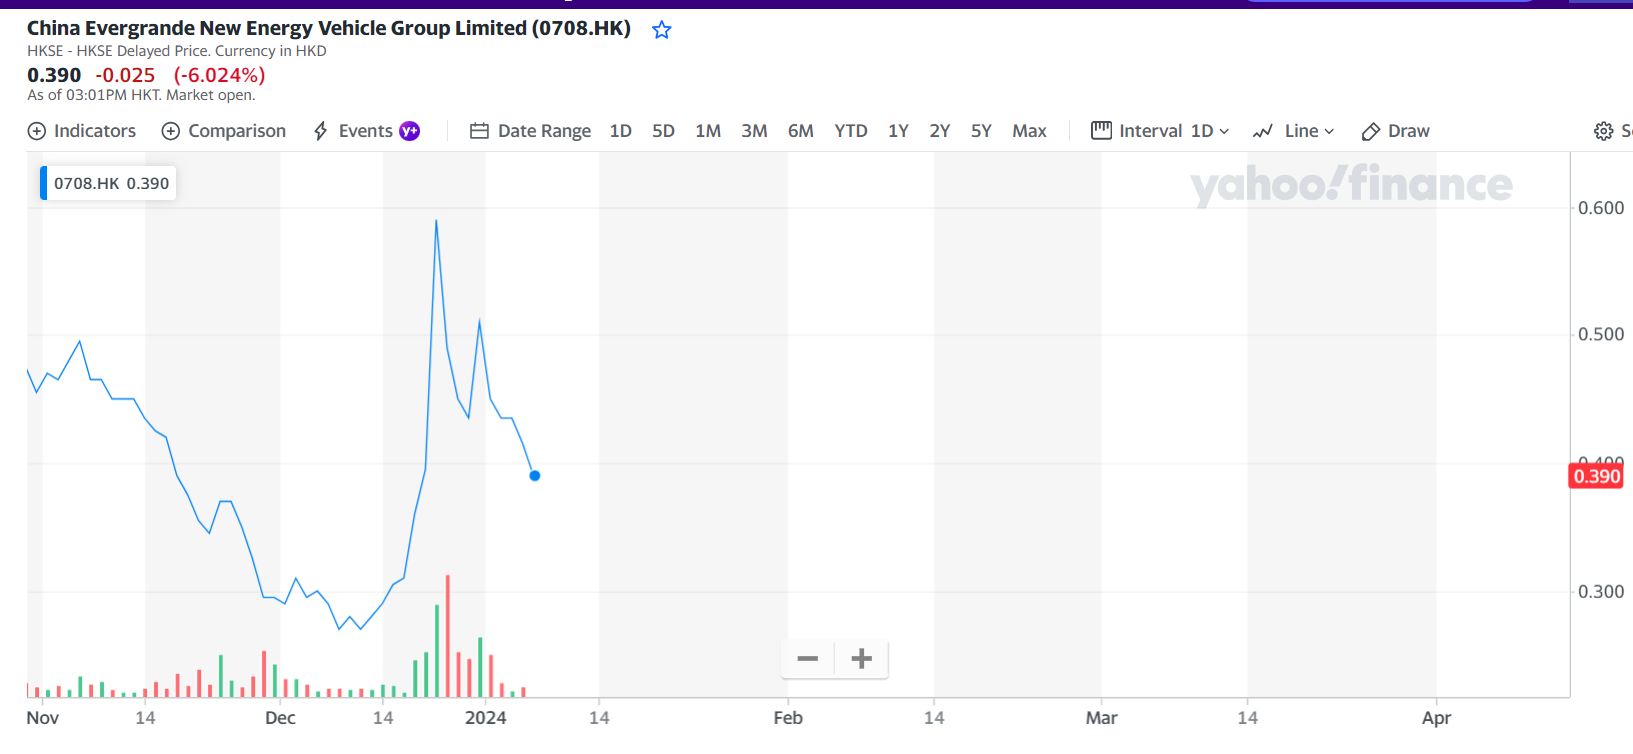Add 0708.HK to watchlist via star icon

pos(662,30)
